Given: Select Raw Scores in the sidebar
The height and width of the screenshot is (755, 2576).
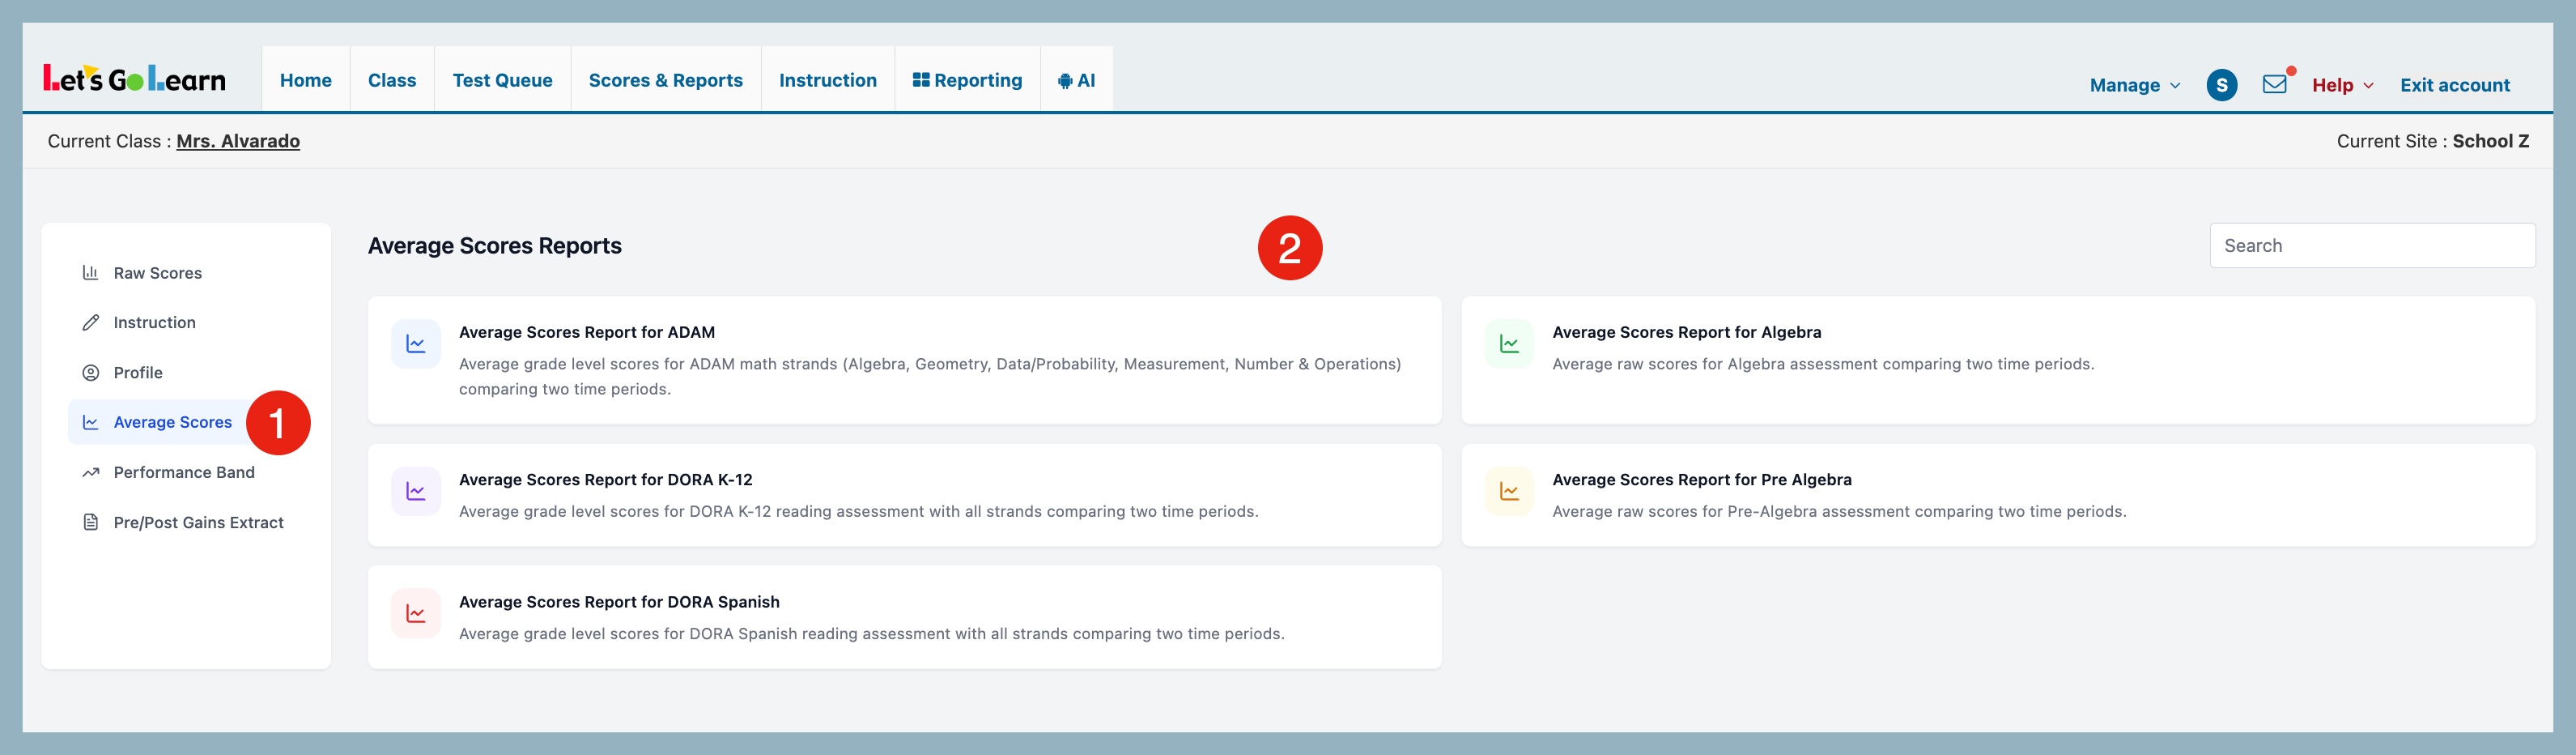Looking at the screenshot, I should [x=157, y=273].
